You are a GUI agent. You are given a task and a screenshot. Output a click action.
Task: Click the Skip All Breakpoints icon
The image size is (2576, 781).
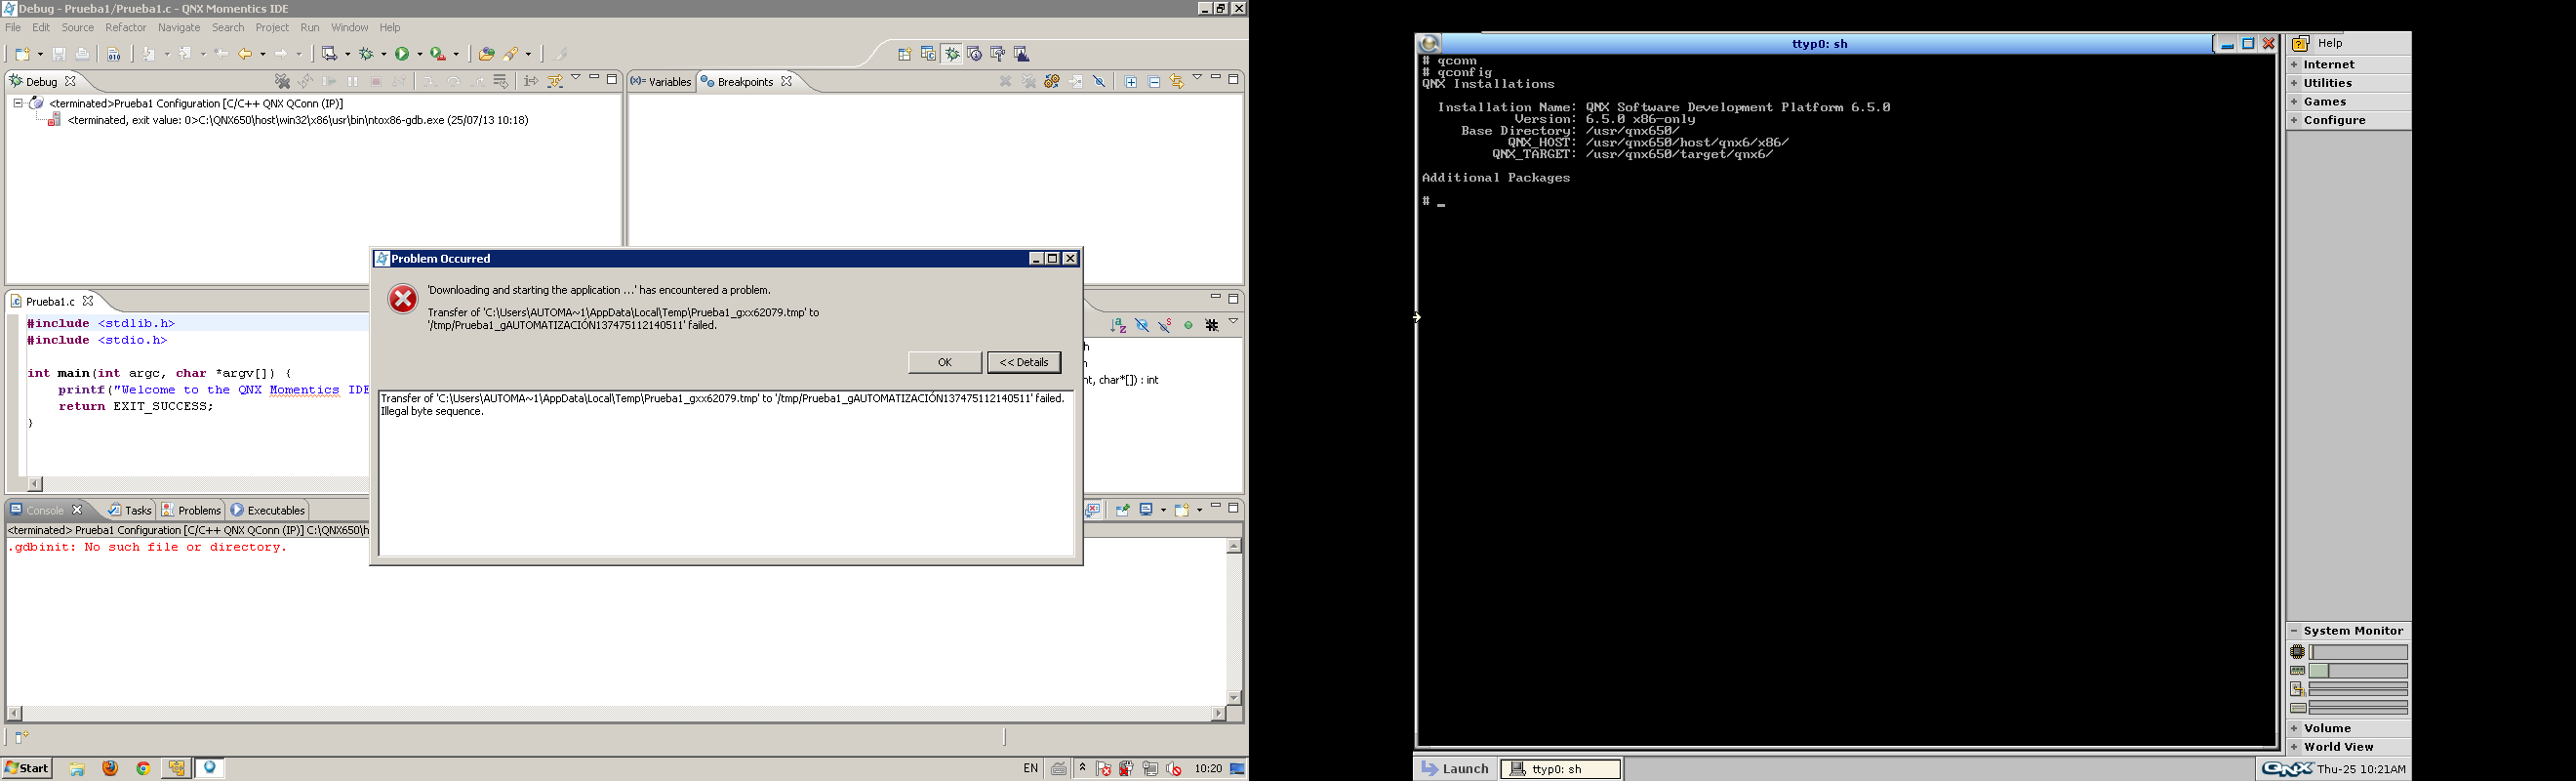point(1099,82)
